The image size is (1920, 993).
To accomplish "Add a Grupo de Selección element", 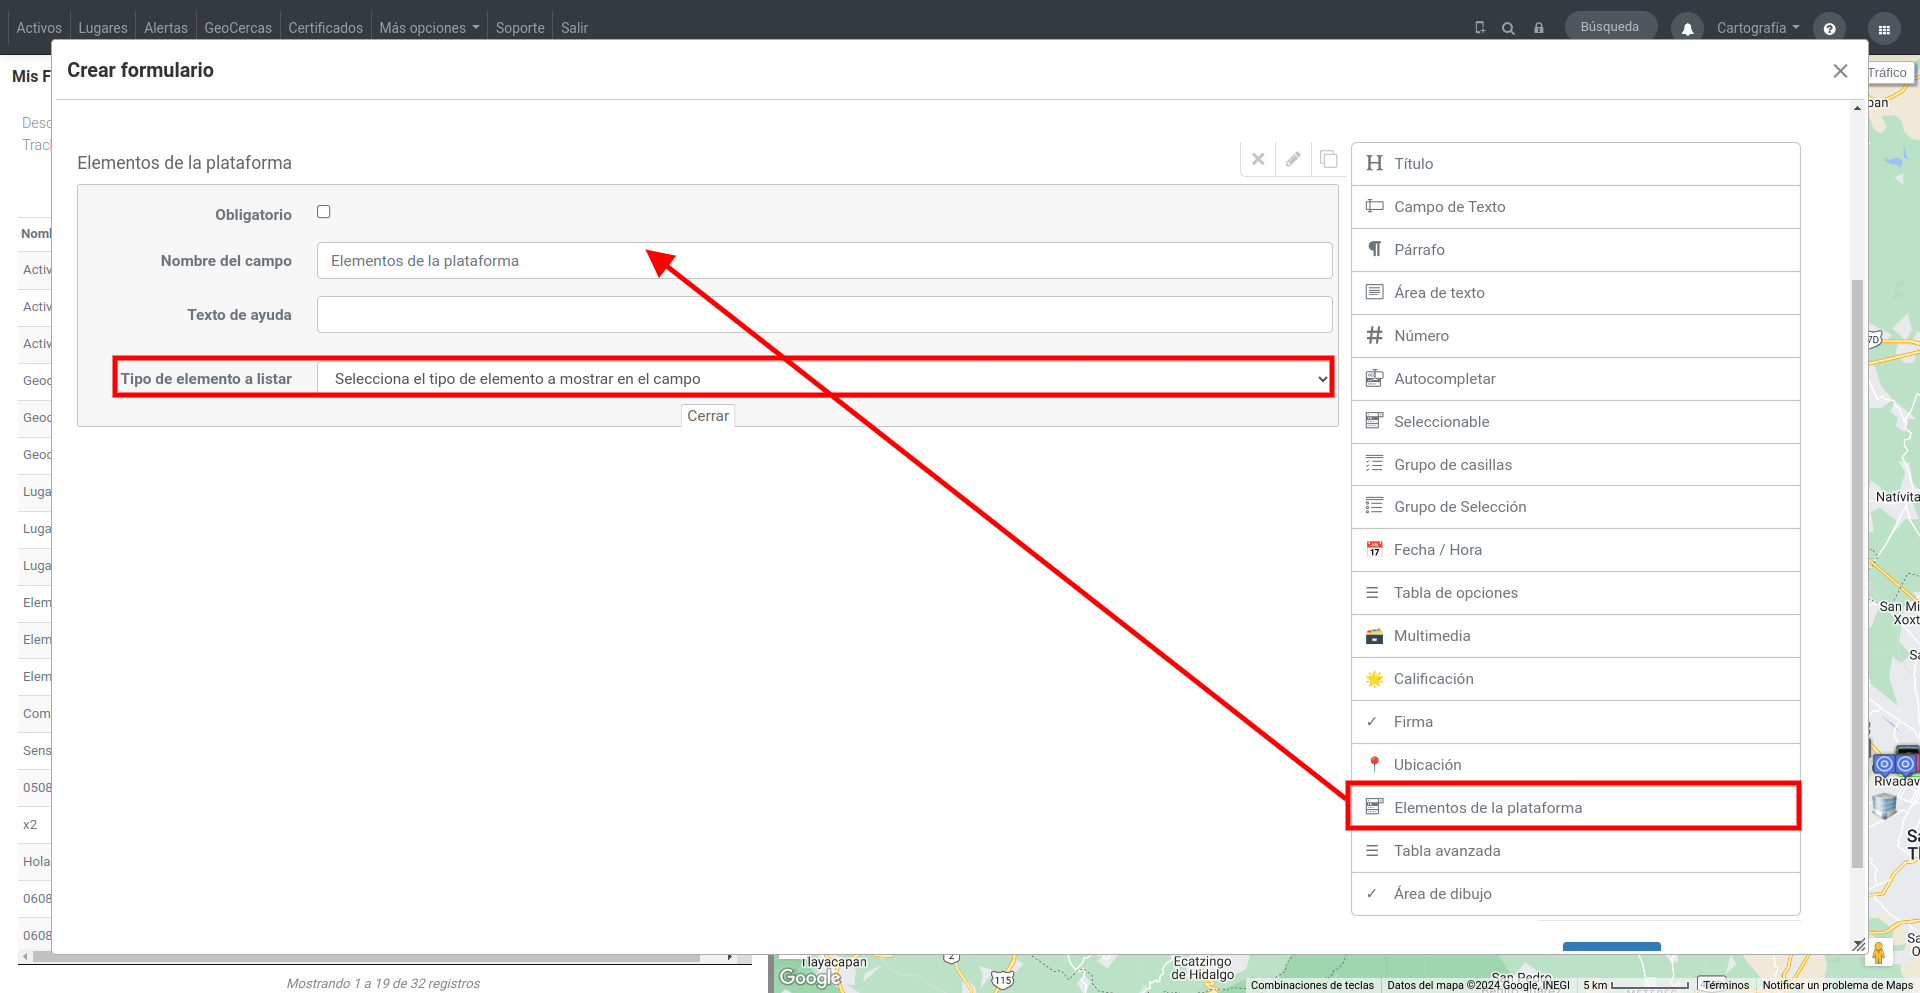I will tap(1575, 507).
